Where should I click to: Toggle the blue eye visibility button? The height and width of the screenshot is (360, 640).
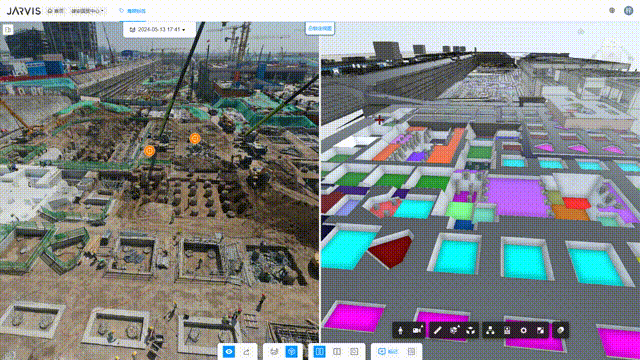click(229, 352)
